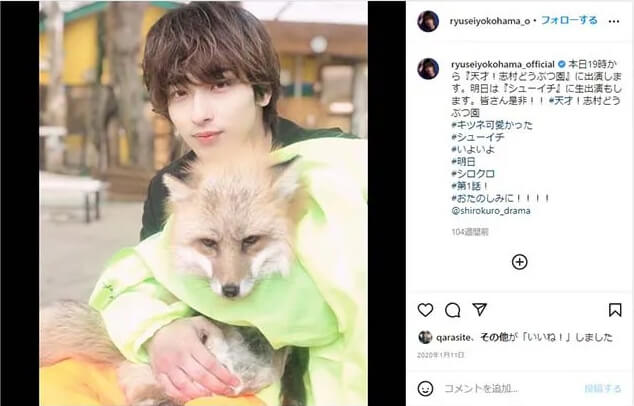The width and height of the screenshot is (634, 406).
Task: Save the post with the bookmark icon
Action: (x=615, y=310)
